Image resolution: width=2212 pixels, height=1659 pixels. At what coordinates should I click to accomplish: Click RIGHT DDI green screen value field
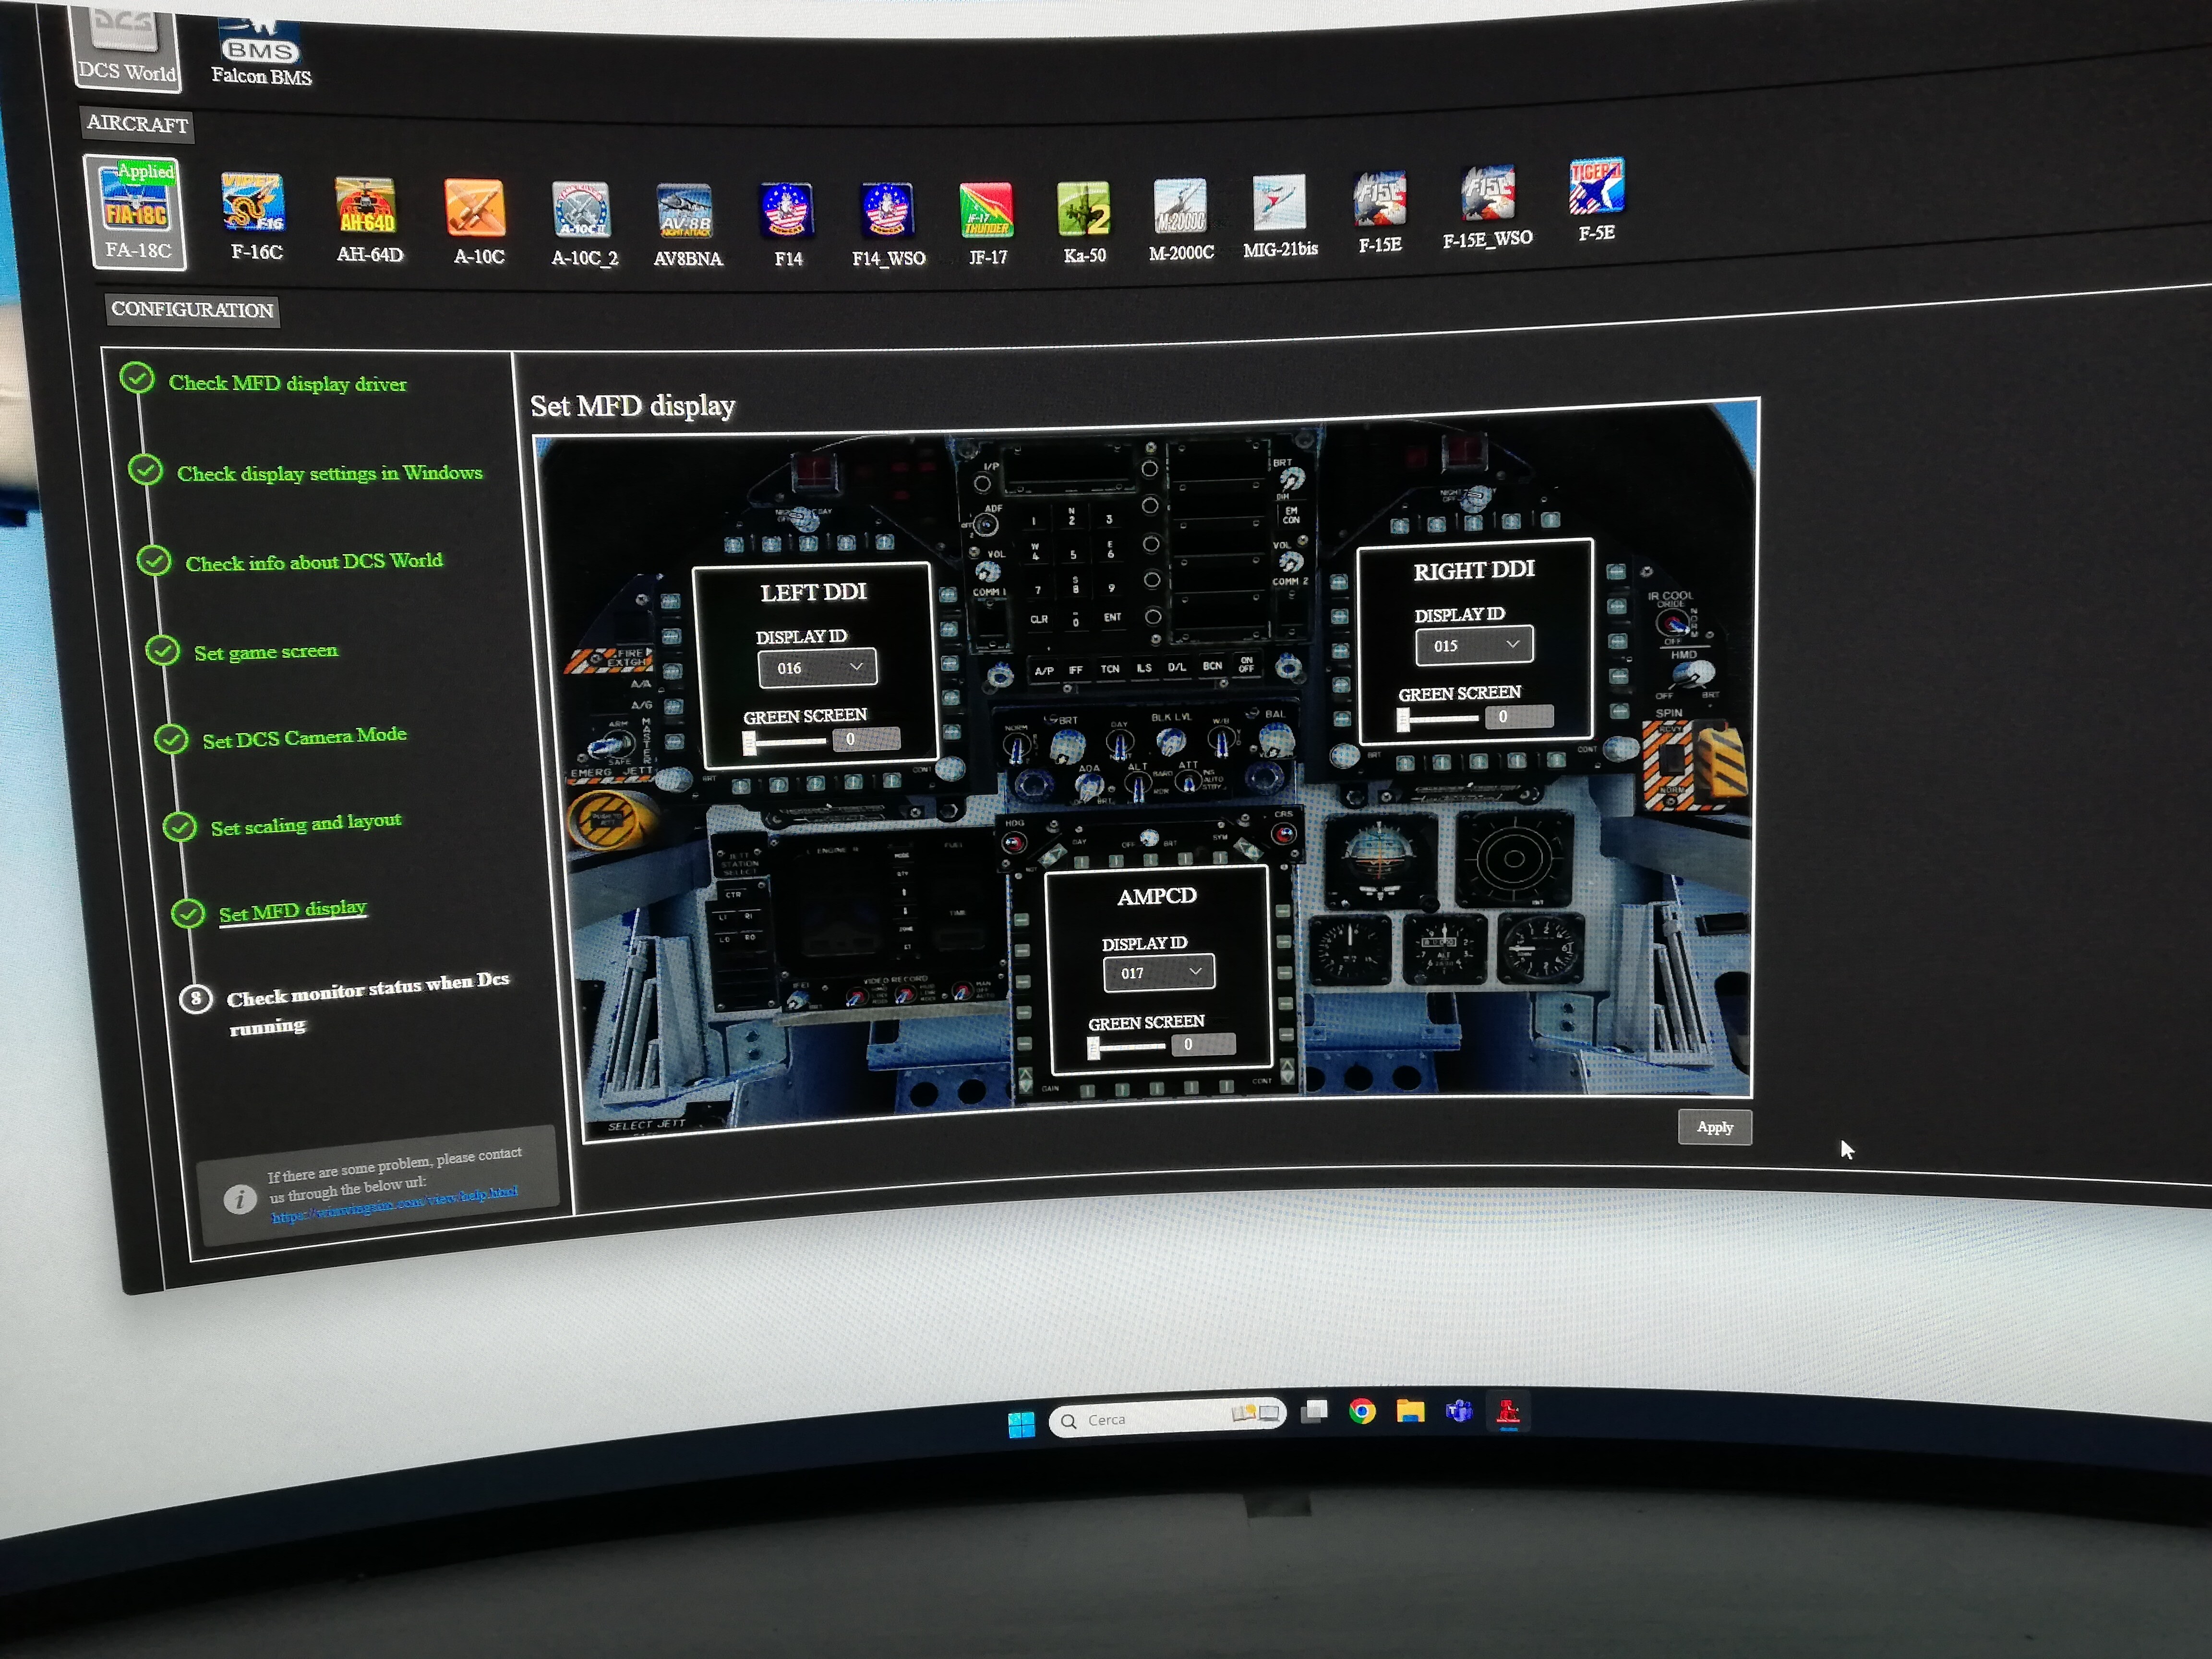pos(1519,716)
